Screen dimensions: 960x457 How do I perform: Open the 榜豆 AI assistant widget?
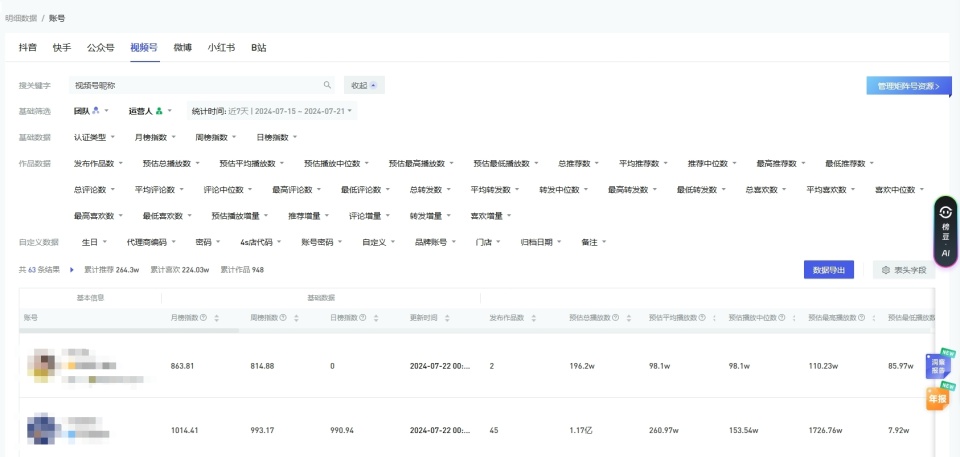click(945, 232)
